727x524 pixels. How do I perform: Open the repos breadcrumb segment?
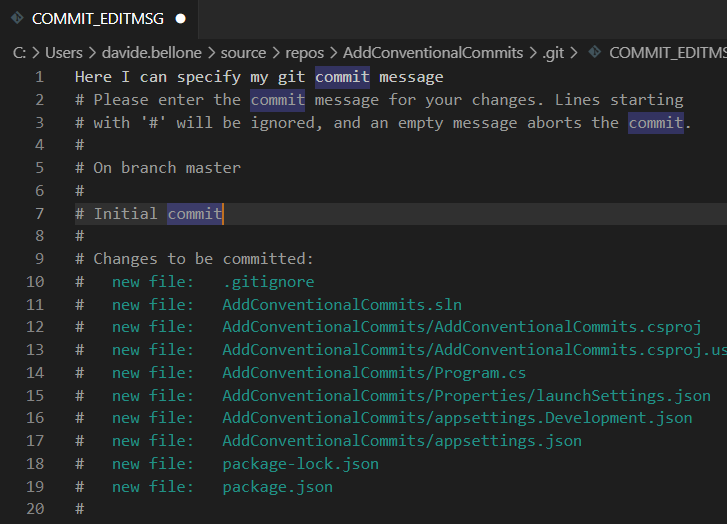[304, 53]
